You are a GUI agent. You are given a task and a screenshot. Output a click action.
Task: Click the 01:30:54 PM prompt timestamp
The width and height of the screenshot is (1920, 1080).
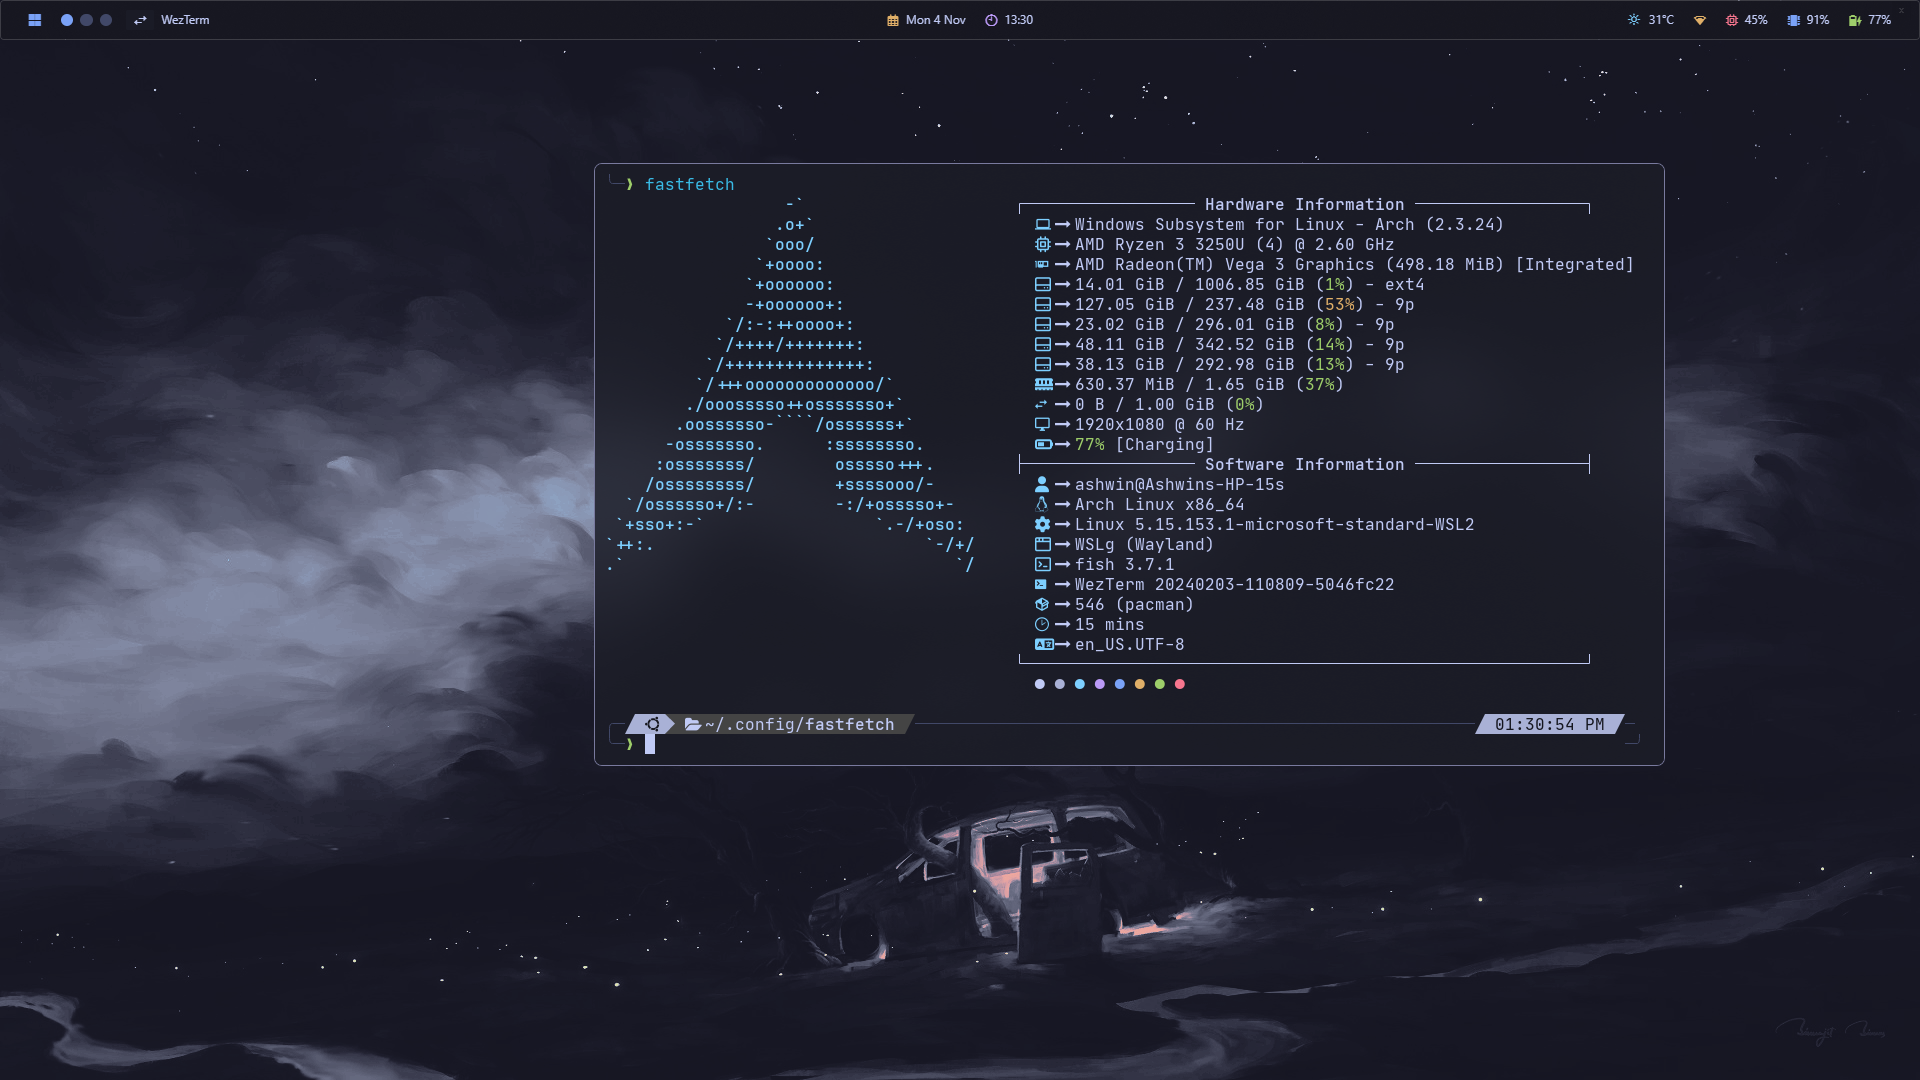tap(1550, 724)
